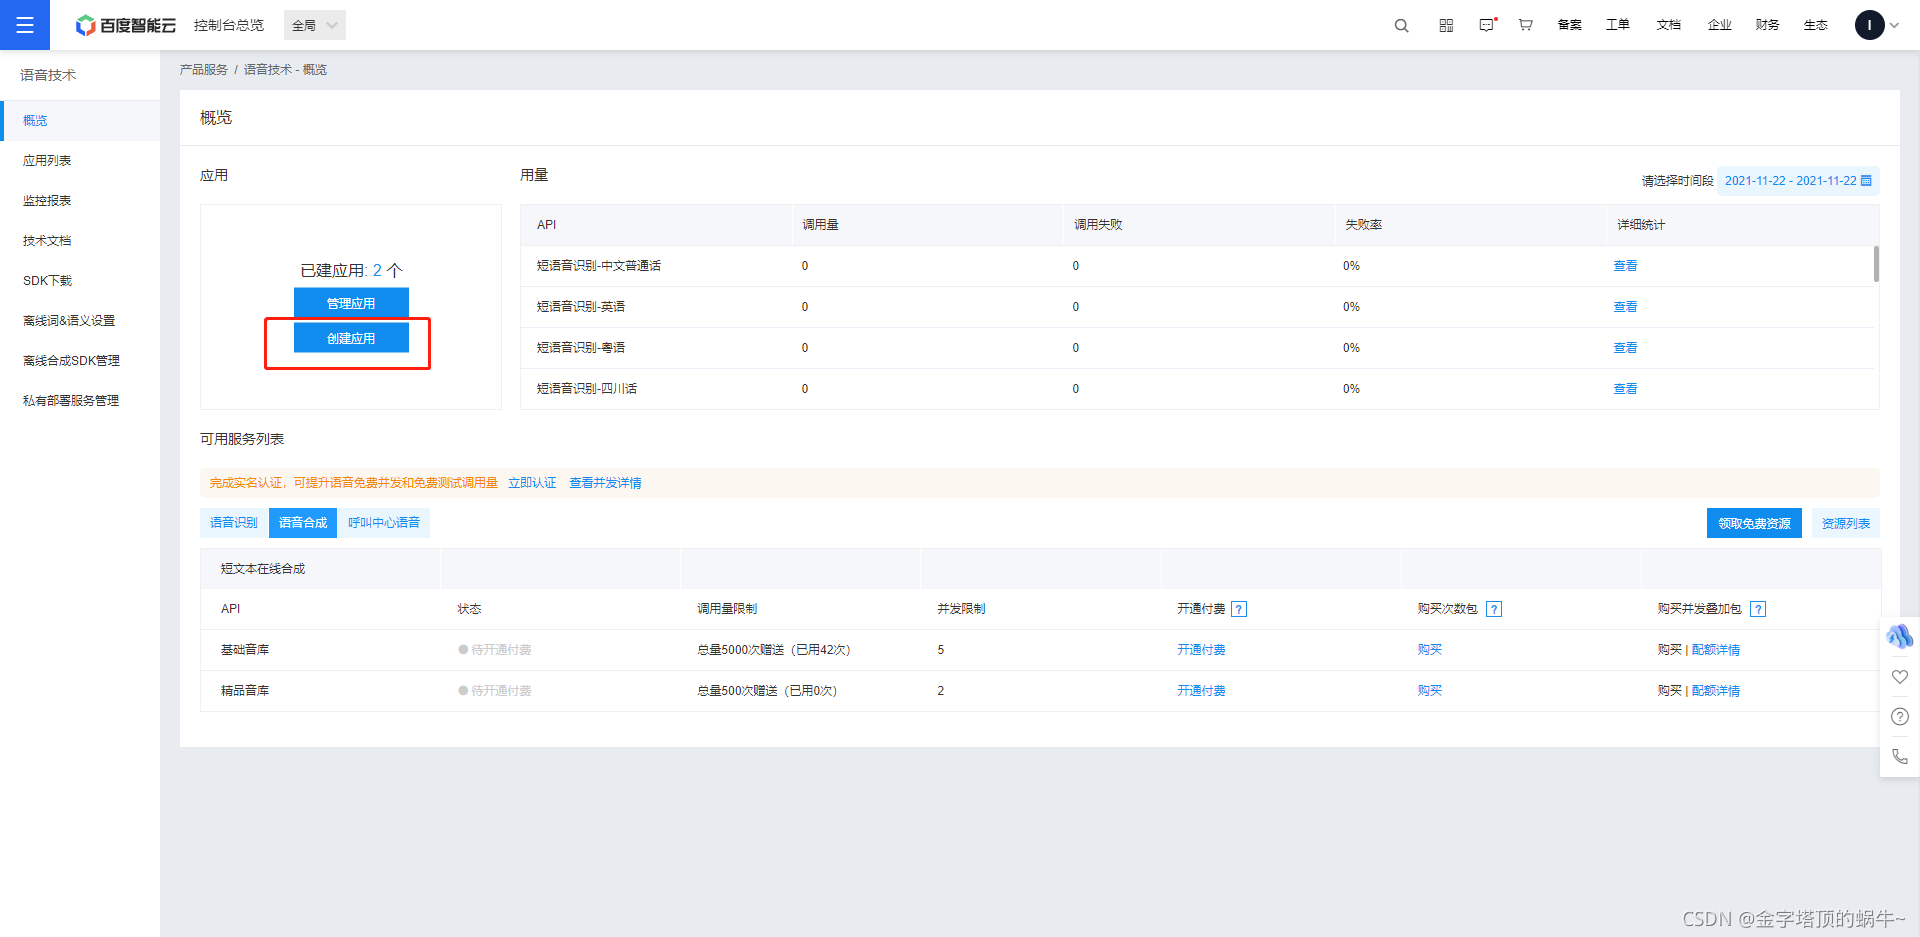Go to 控制台总览 in the header

coord(229,25)
